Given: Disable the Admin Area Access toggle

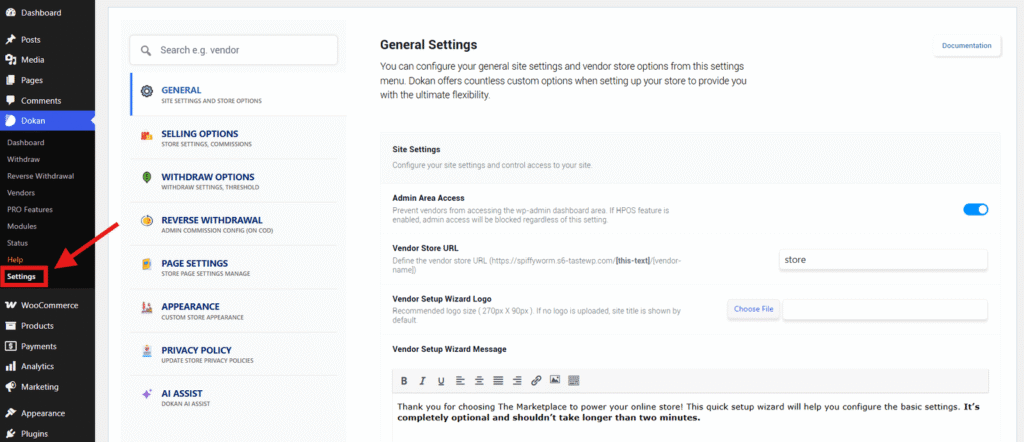Looking at the screenshot, I should (x=975, y=209).
